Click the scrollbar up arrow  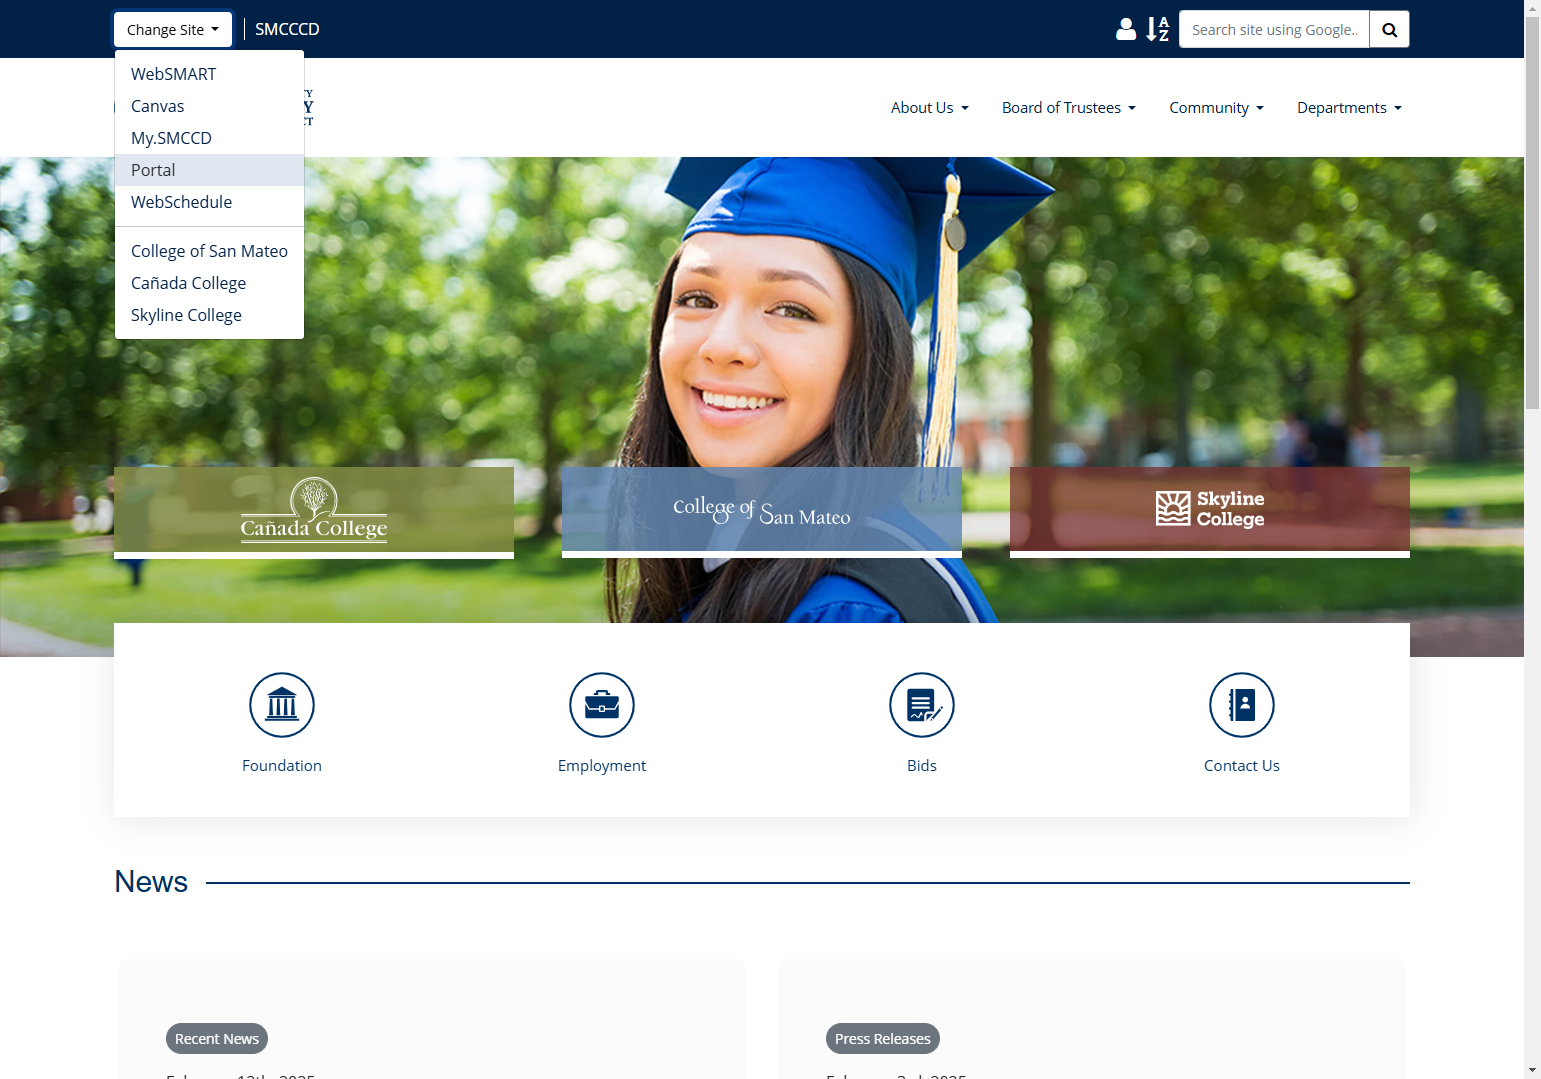(1532, 8)
